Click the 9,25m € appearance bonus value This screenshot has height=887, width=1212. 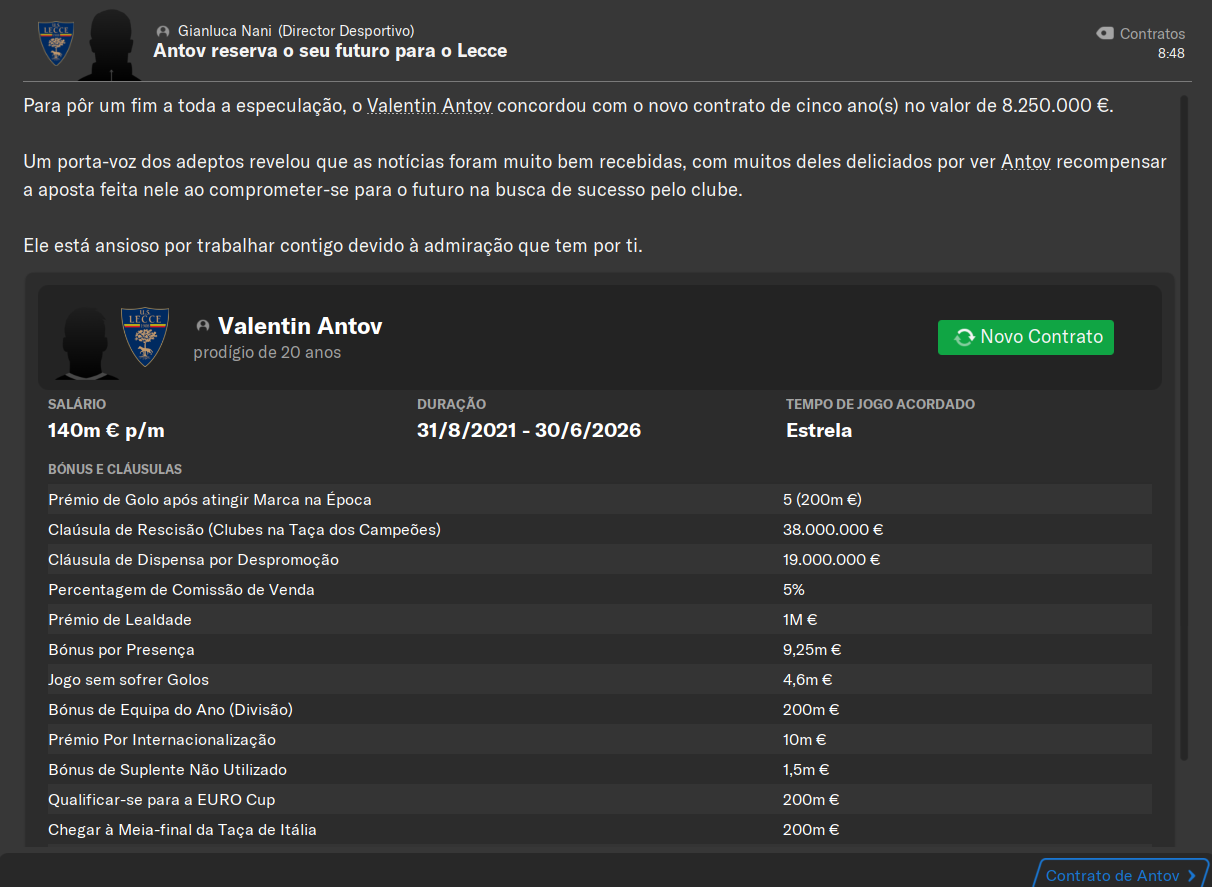click(812, 649)
